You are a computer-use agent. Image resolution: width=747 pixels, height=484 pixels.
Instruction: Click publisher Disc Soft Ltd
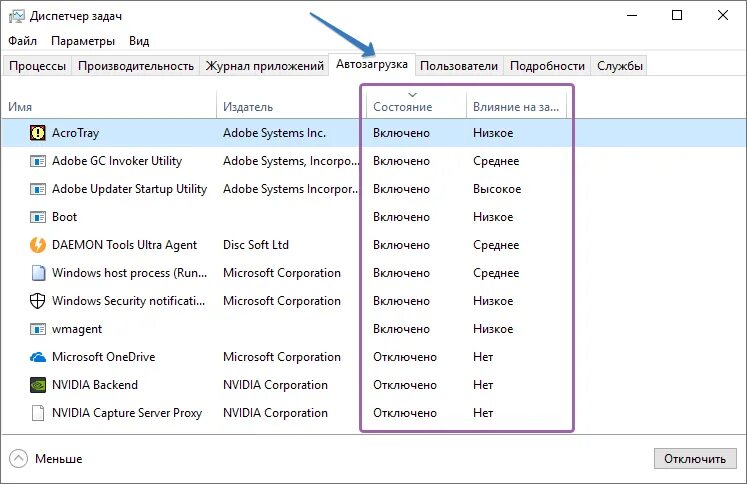click(256, 245)
